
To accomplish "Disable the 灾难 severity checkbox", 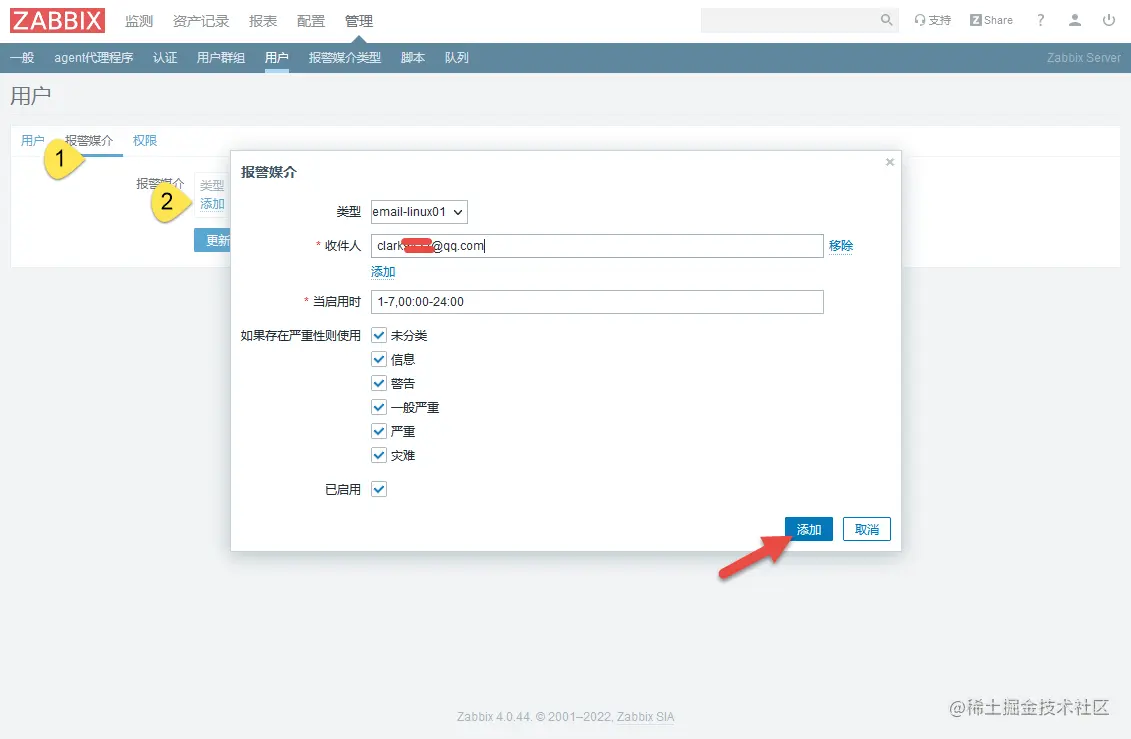I will click(x=378, y=454).
